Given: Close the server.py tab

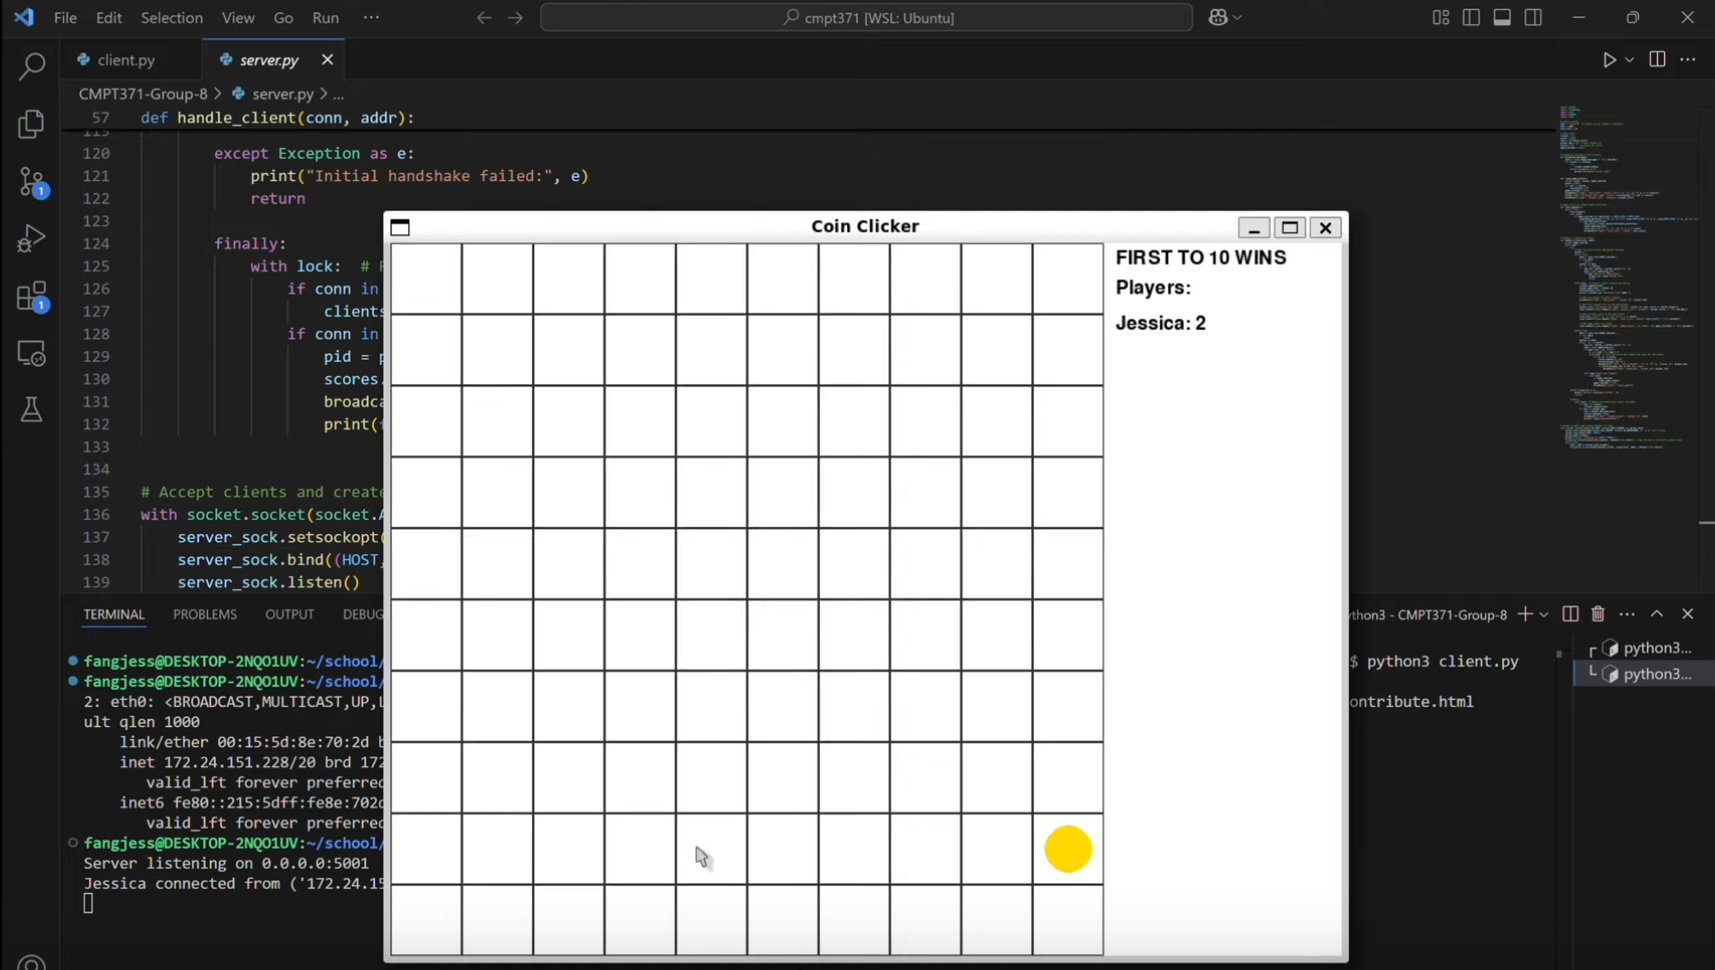Looking at the screenshot, I should tap(327, 60).
